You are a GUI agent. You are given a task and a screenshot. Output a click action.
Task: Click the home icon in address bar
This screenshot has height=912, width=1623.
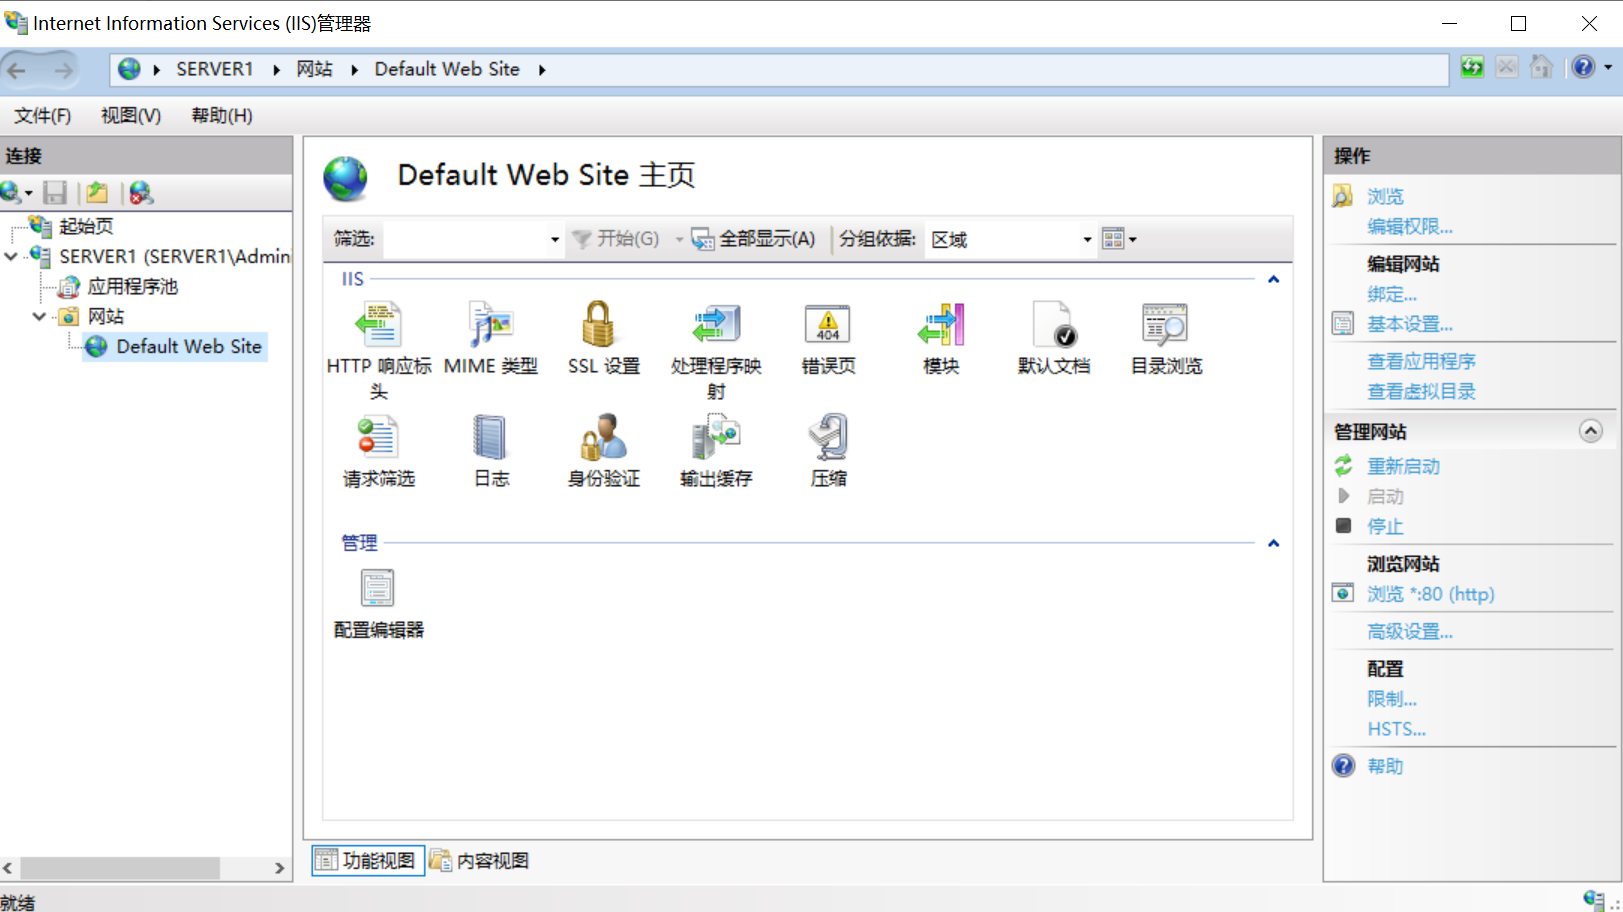coord(1542,68)
